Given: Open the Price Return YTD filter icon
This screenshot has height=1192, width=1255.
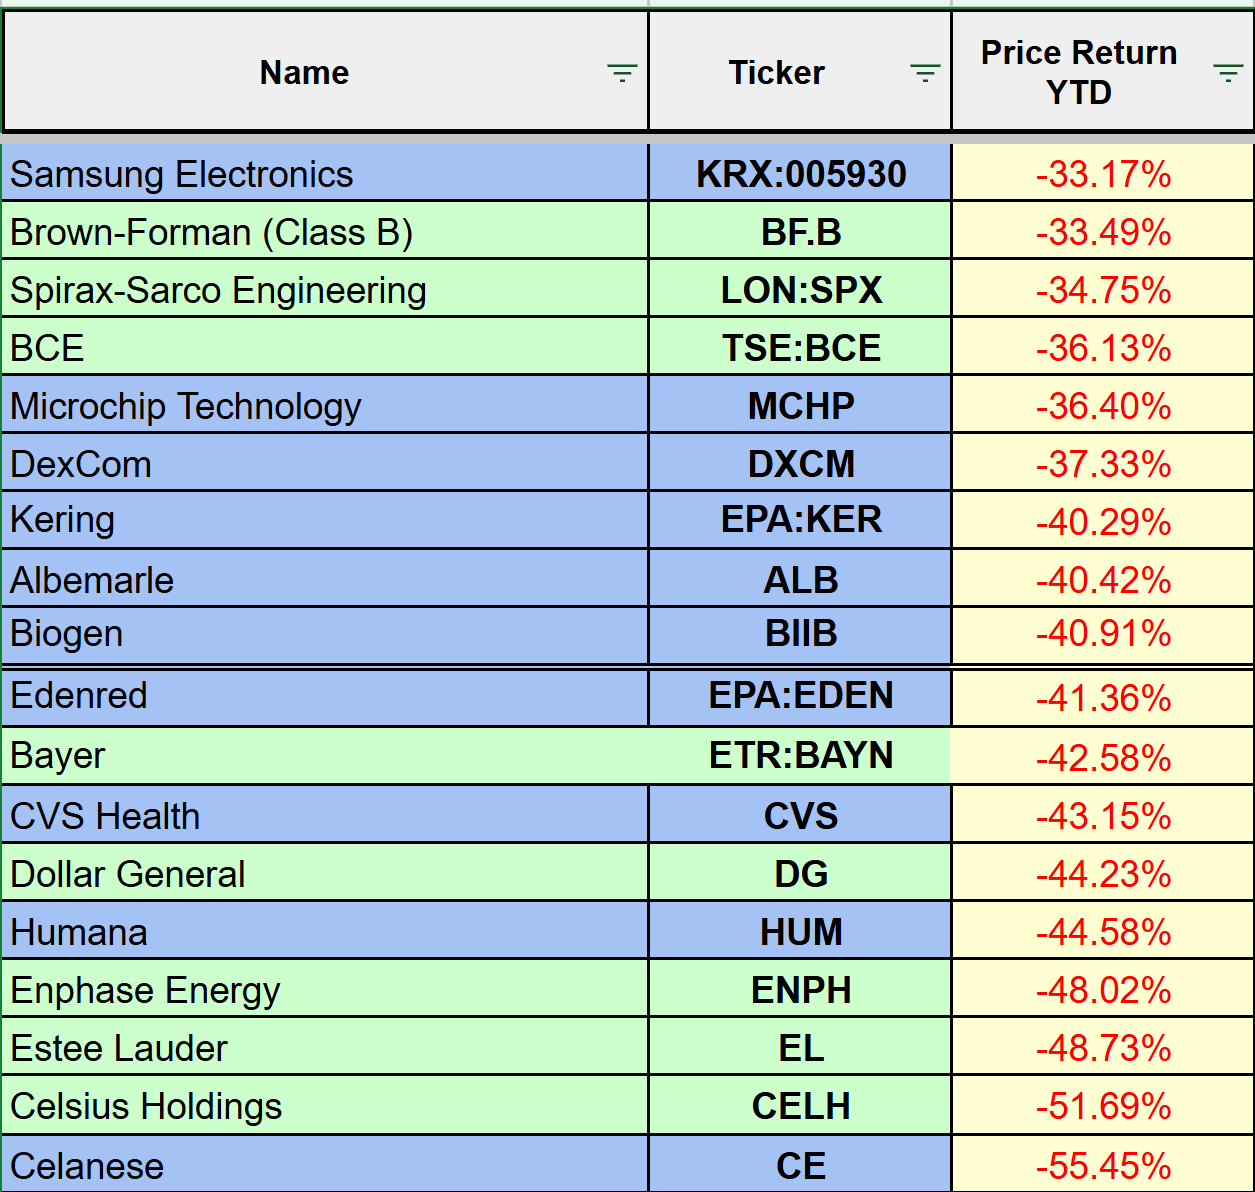Looking at the screenshot, I should [x=1228, y=73].
